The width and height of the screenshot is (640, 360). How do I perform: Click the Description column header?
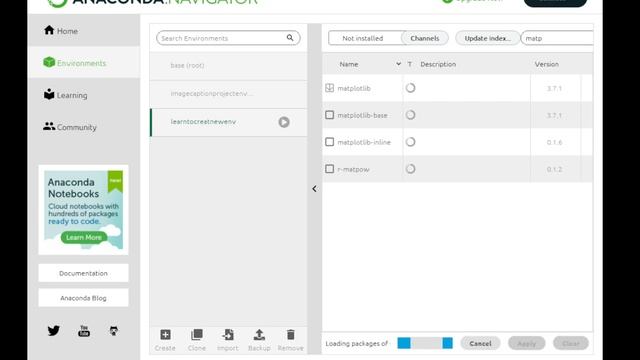[438, 64]
